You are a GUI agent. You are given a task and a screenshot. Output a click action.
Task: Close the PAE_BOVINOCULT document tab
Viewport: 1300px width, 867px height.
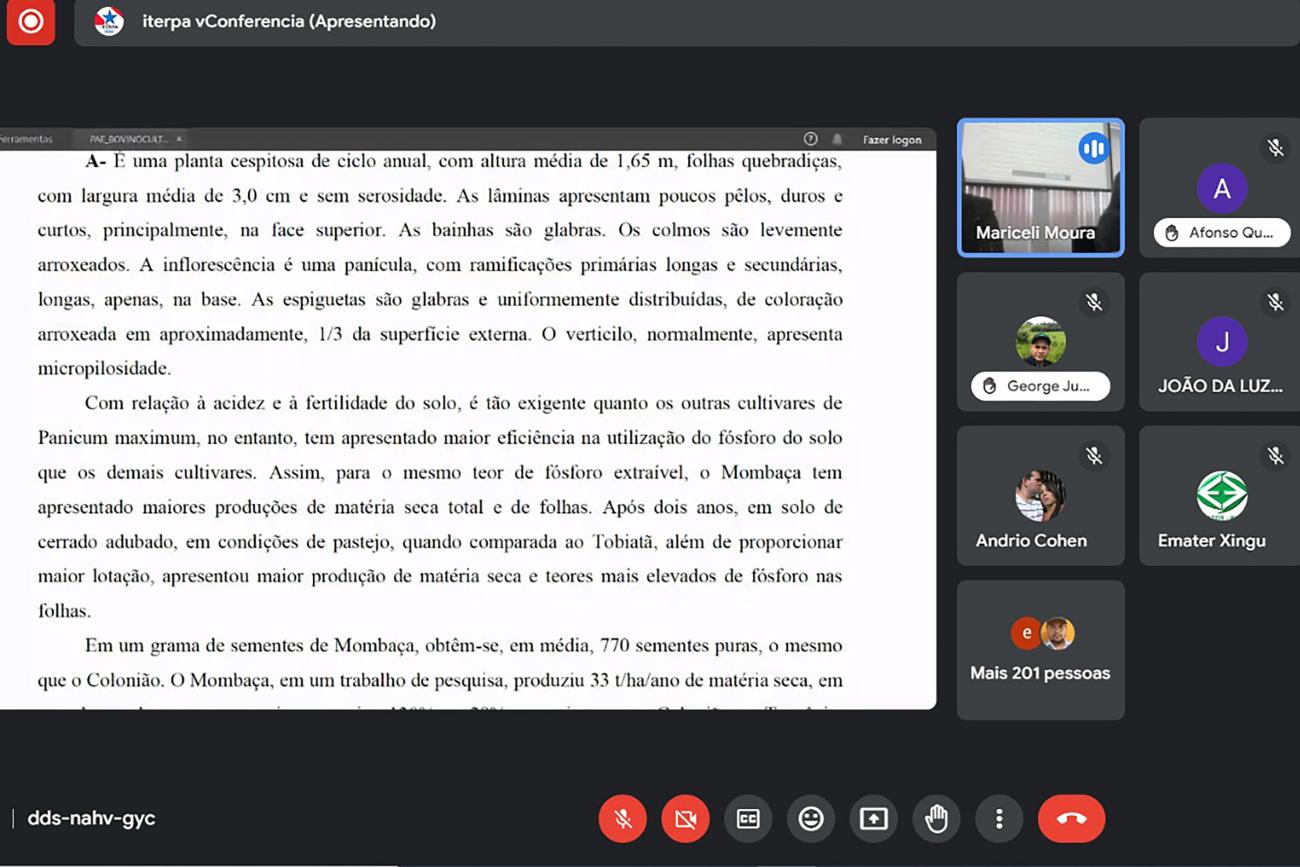click(179, 139)
